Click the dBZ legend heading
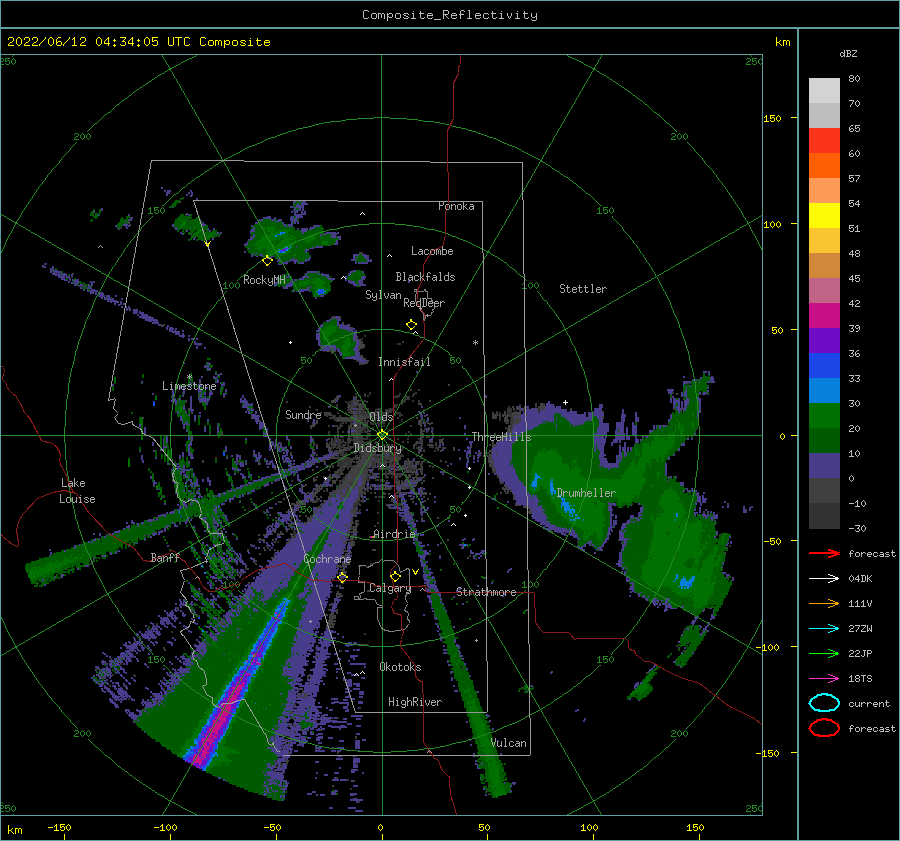The image size is (900, 841). tap(848, 53)
